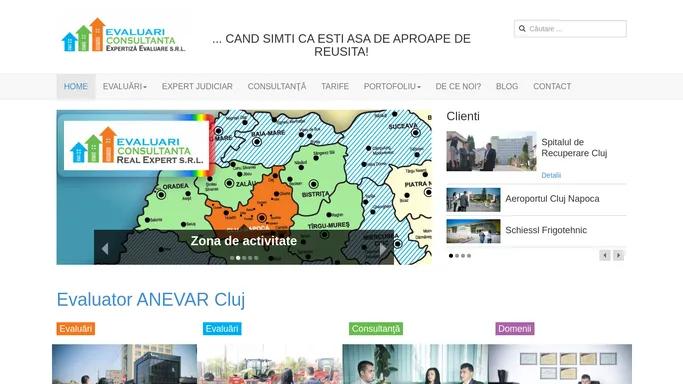Focus the Căutare search field

click(x=570, y=29)
